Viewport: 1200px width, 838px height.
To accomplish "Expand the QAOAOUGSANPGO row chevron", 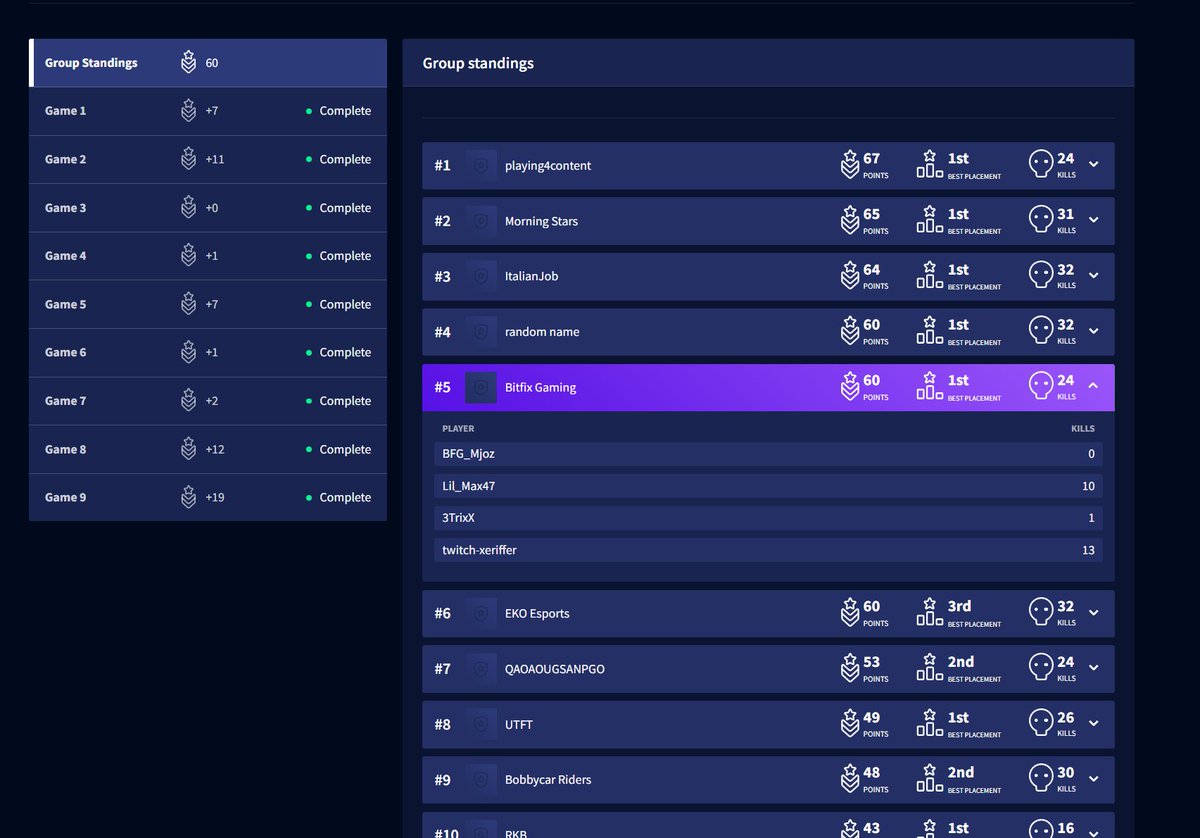I will pyautogui.click(x=1093, y=669).
